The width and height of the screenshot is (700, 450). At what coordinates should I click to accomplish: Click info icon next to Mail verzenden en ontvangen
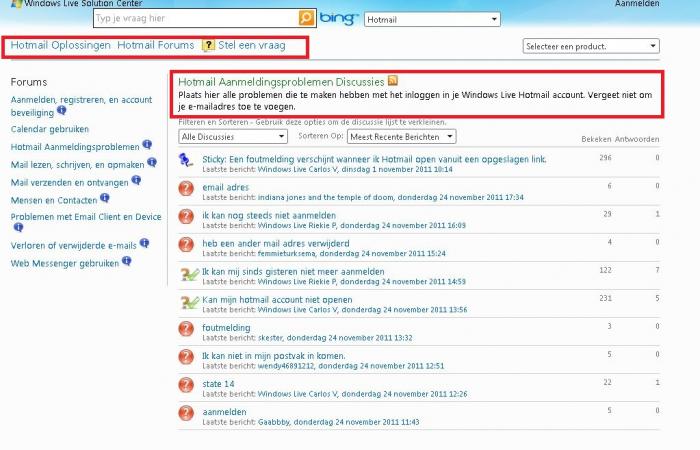coord(136,180)
